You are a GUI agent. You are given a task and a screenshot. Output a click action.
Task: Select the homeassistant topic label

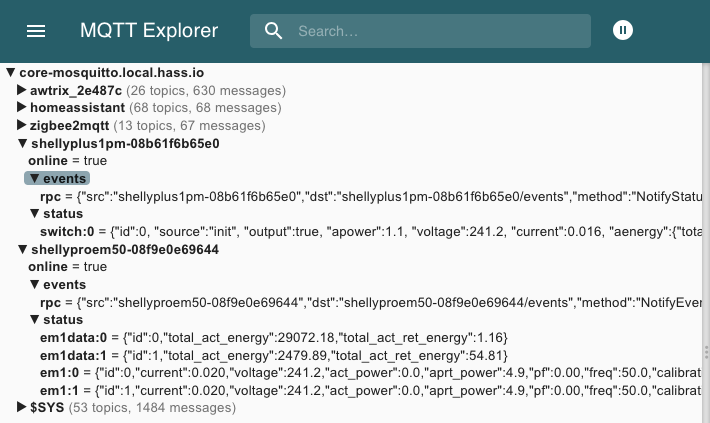point(77,108)
